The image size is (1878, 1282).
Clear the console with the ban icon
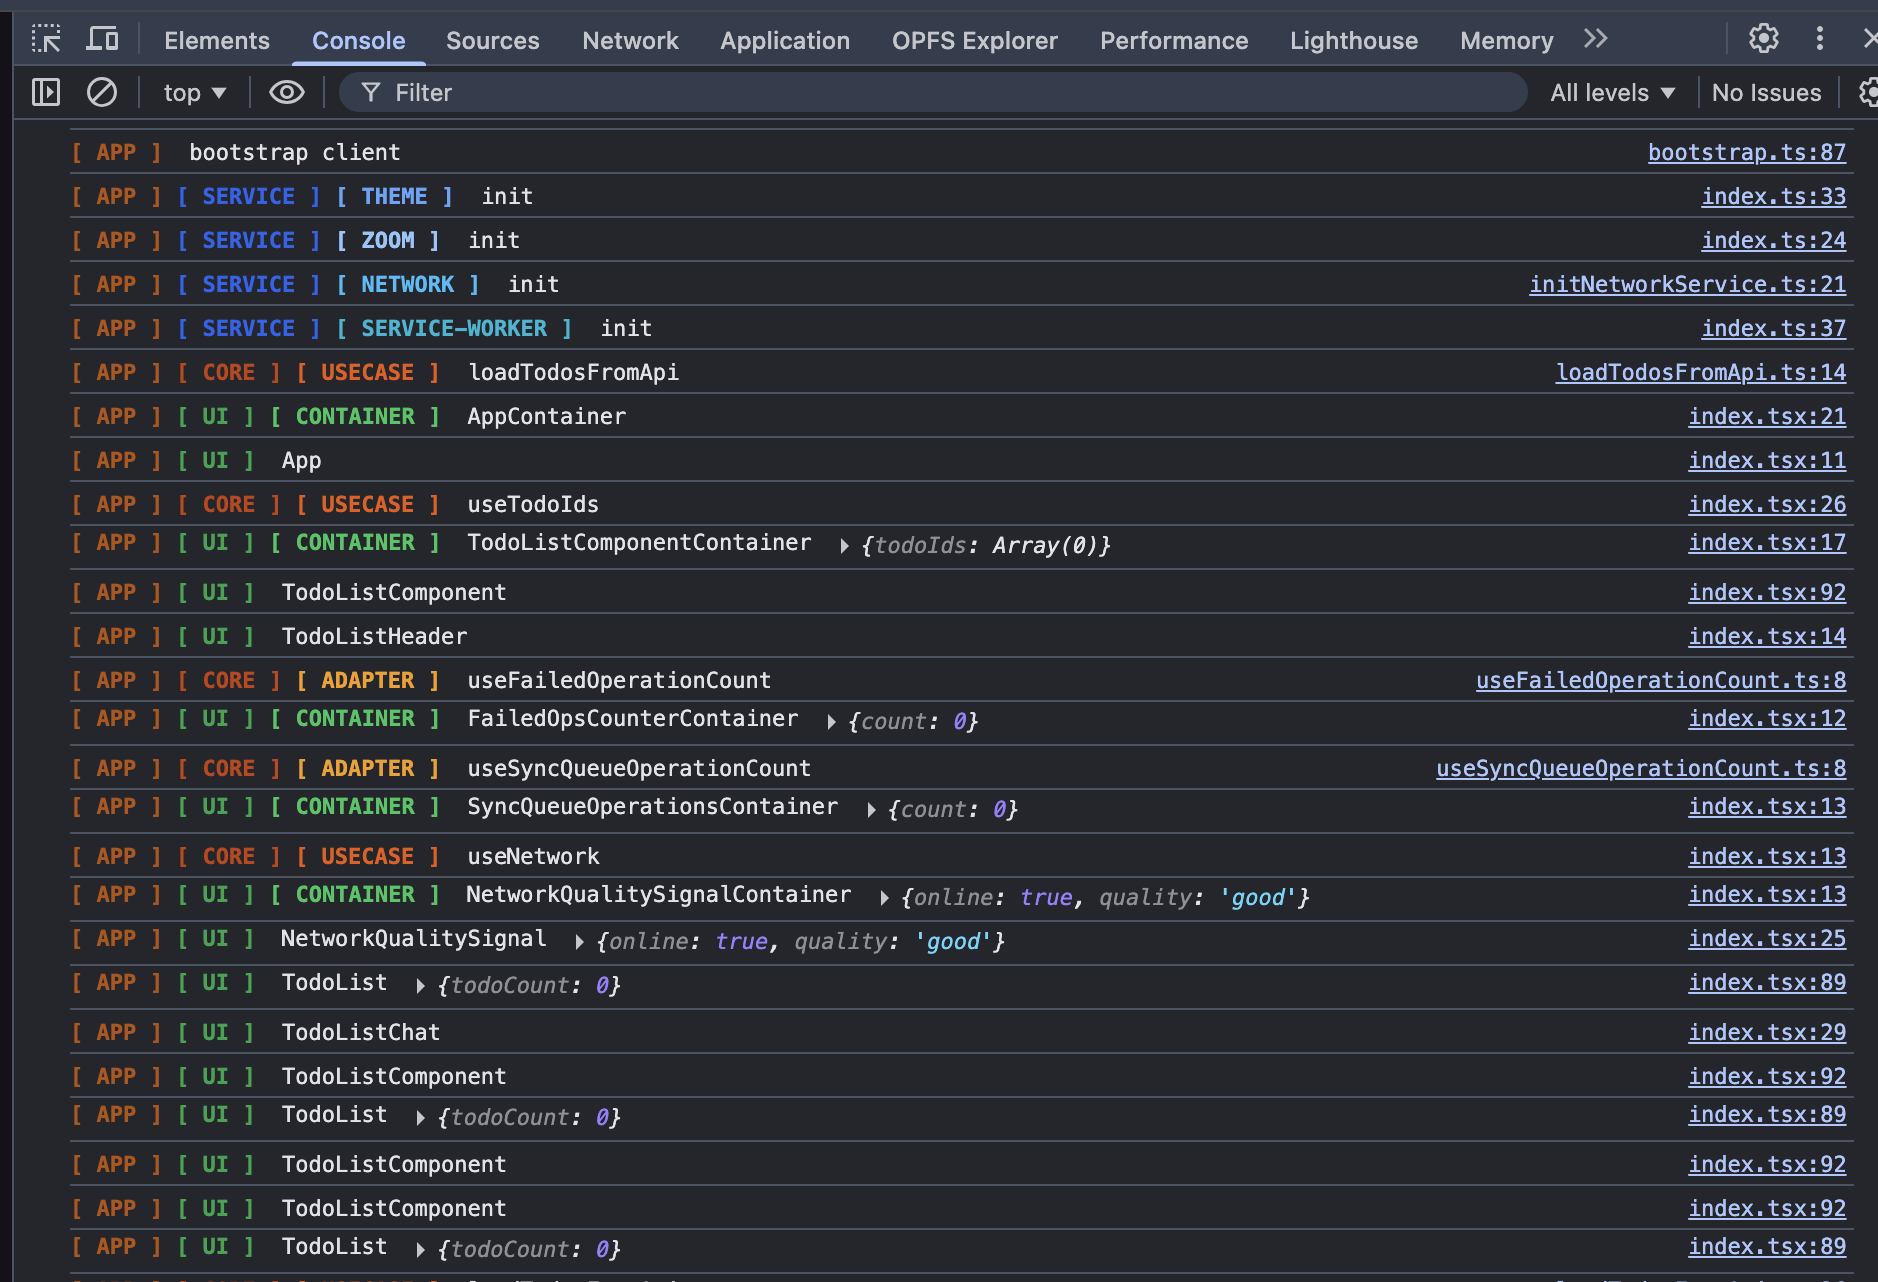coord(101,92)
